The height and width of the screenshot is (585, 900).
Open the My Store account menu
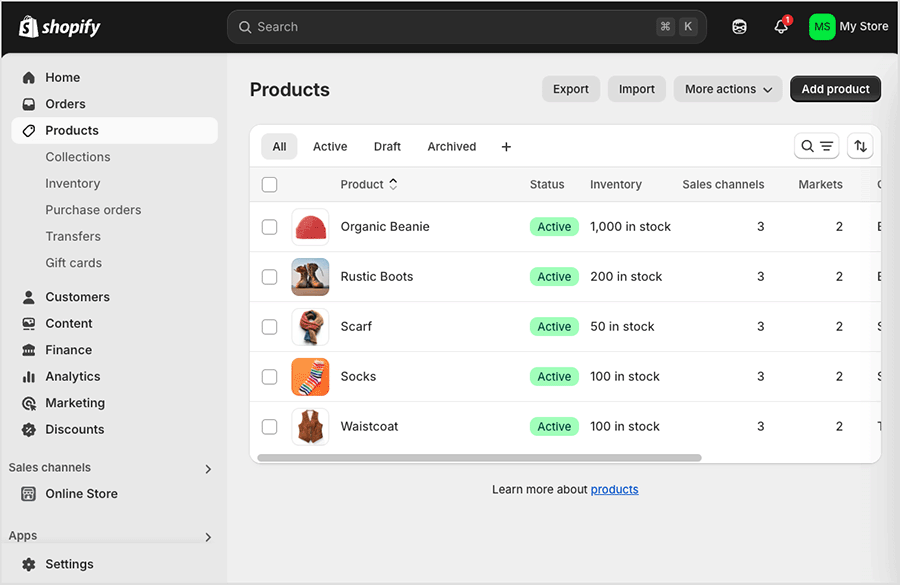pos(848,26)
